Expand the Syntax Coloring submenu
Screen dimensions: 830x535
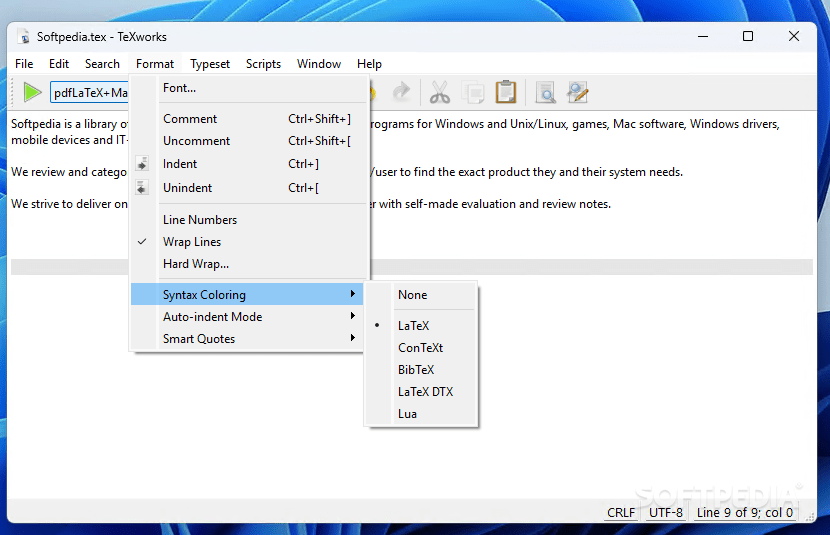pos(247,294)
